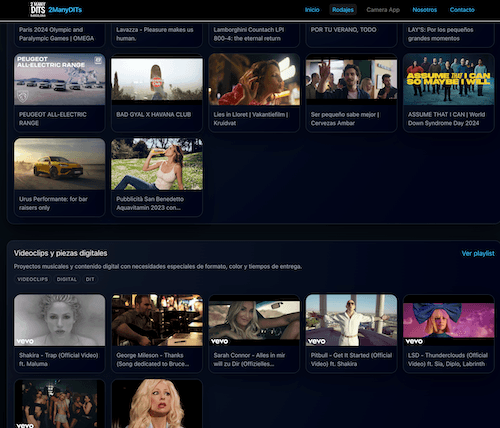Open the Shakira Trap video thumbnail

[x=60, y=320]
